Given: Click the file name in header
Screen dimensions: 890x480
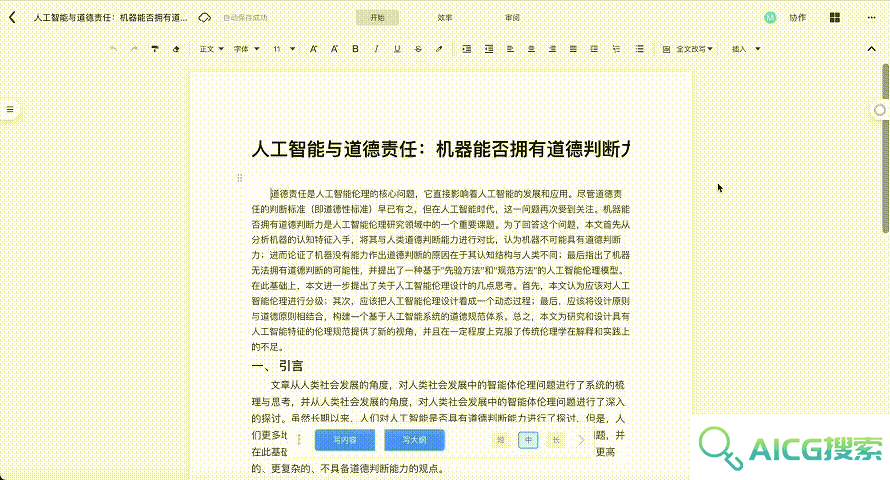Looking at the screenshot, I should 111,18.
